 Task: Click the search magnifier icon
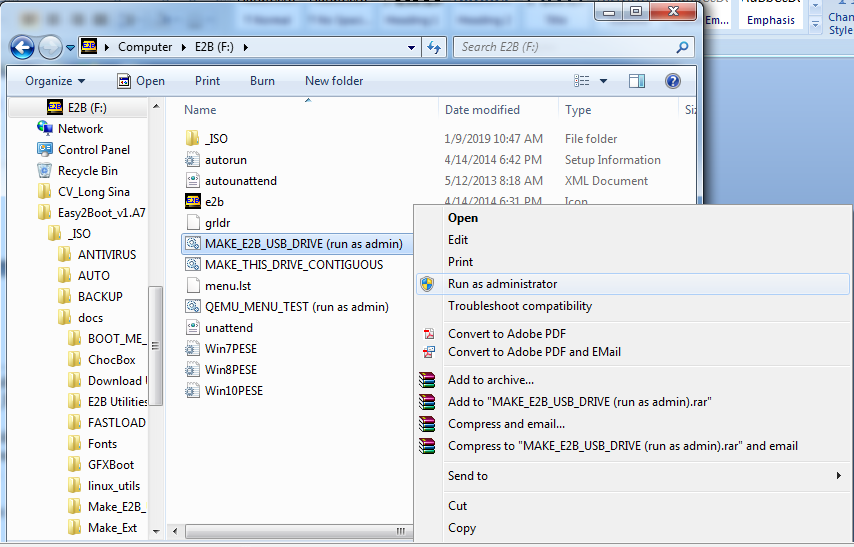coord(683,47)
